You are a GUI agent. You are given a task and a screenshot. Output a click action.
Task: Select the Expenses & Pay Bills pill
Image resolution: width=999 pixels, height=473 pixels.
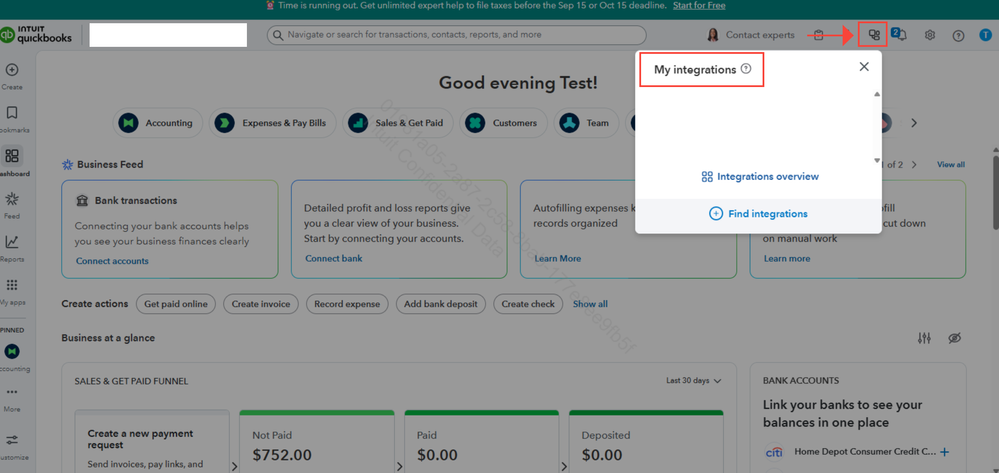point(272,123)
